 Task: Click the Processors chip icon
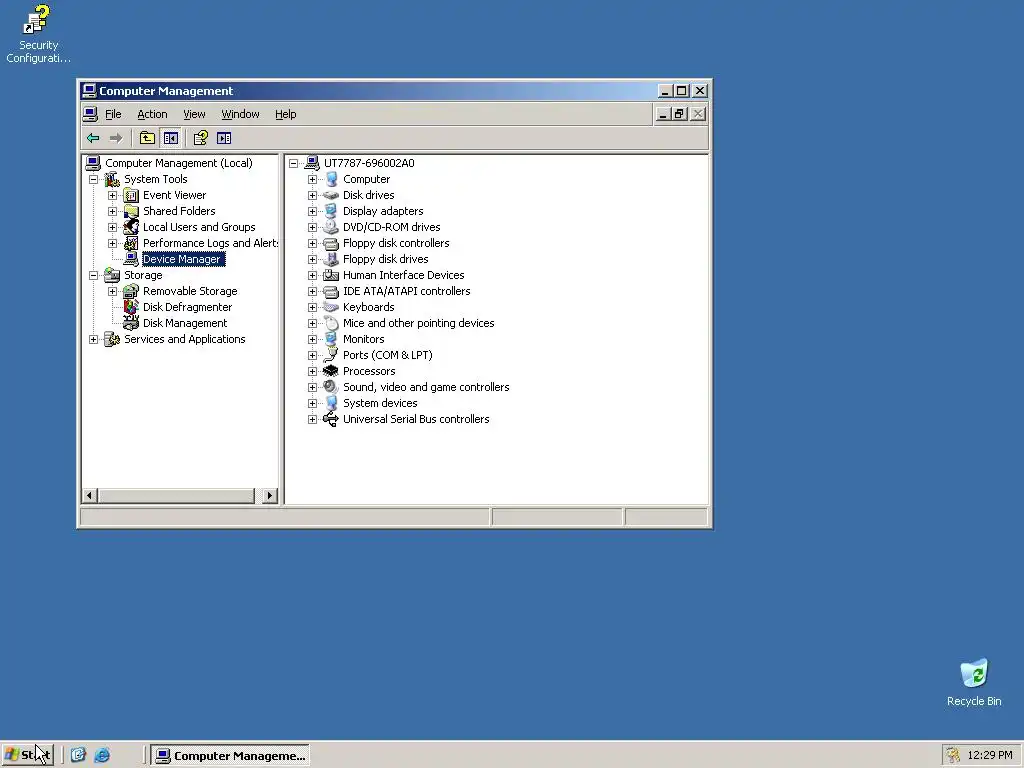[331, 371]
